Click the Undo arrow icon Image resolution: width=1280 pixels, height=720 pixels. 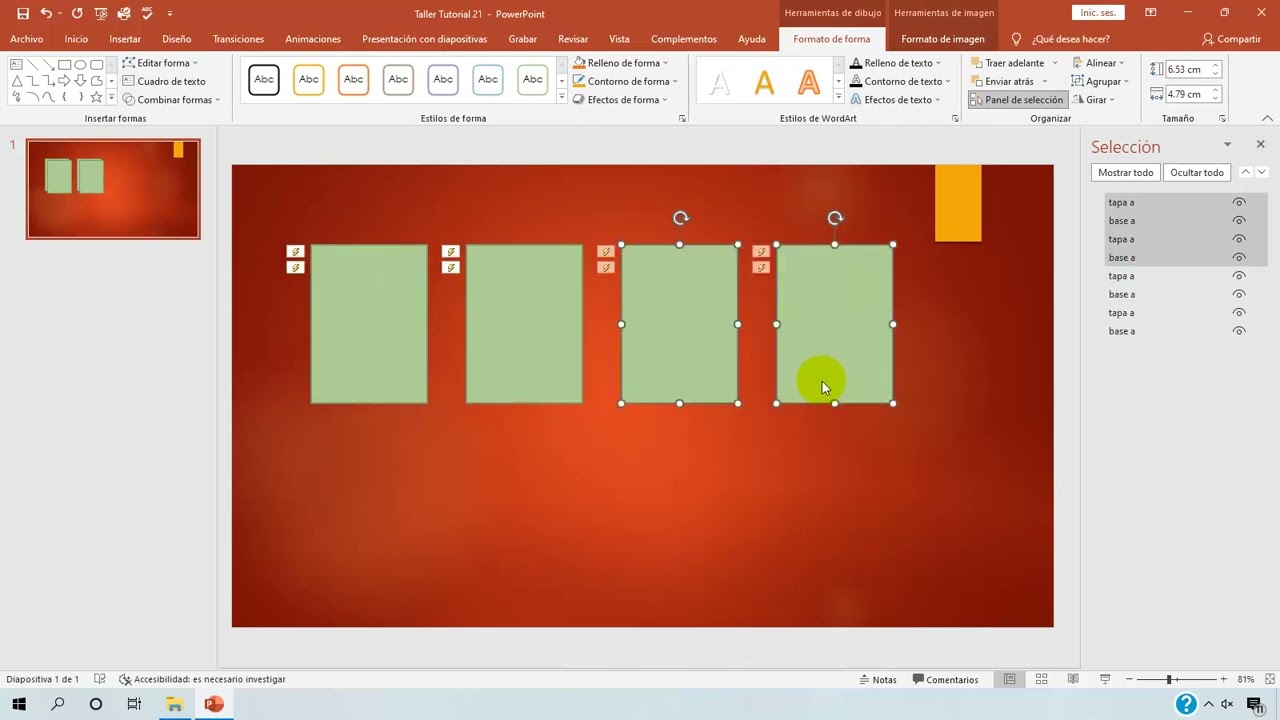pos(46,13)
